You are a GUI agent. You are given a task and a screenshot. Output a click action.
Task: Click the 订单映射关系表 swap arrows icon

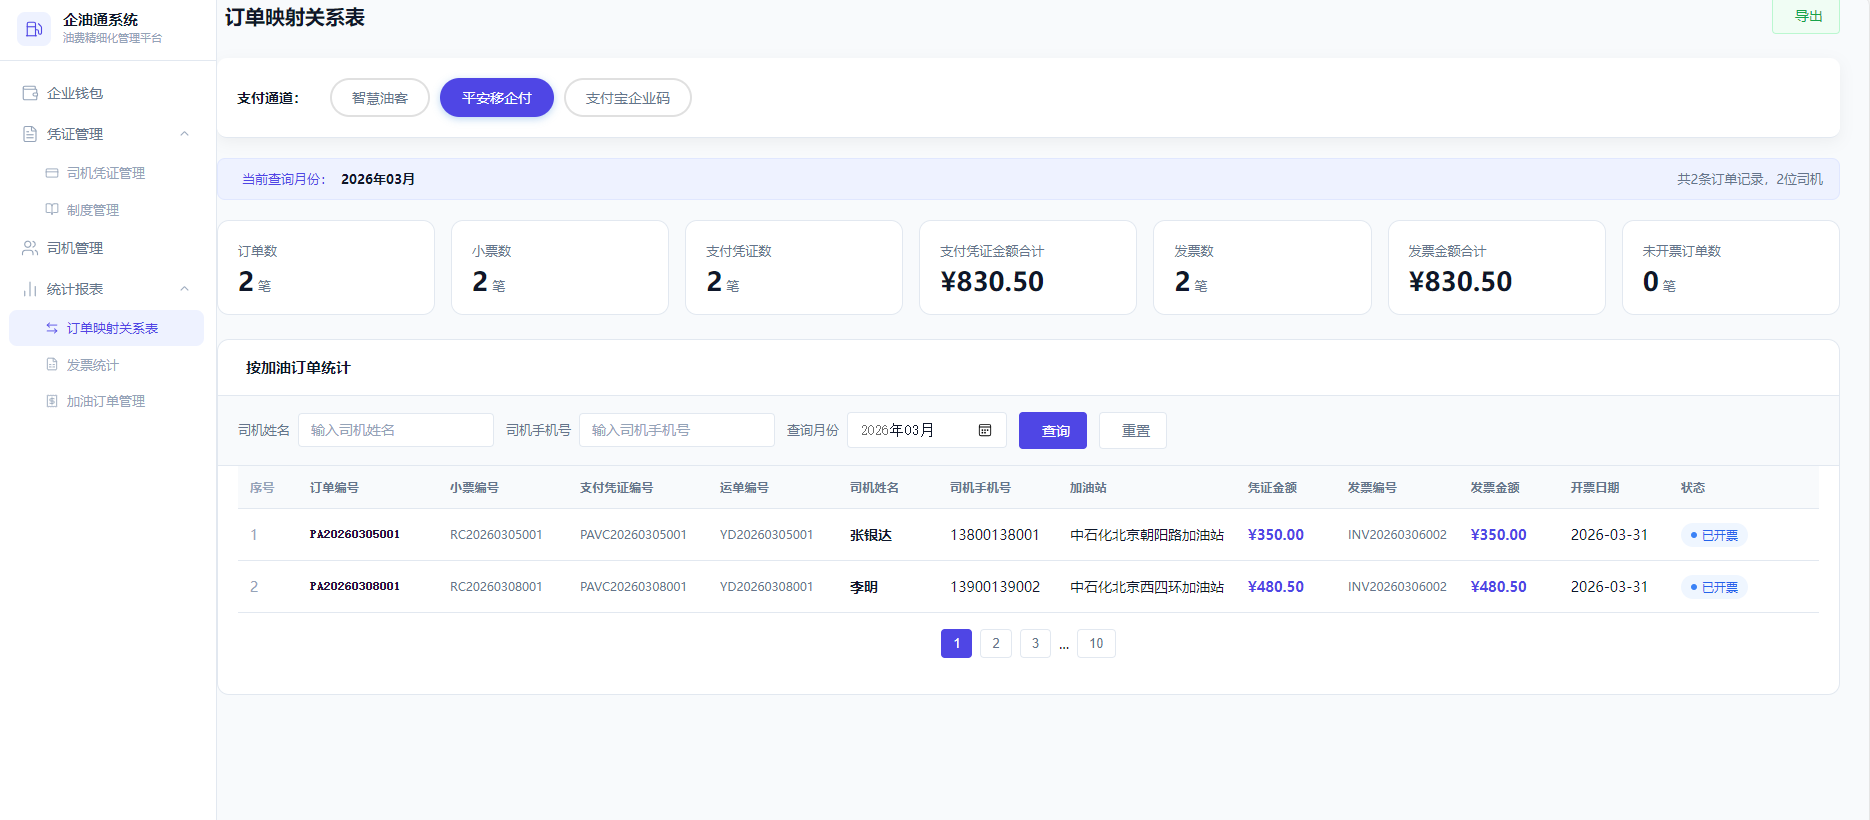pos(52,328)
